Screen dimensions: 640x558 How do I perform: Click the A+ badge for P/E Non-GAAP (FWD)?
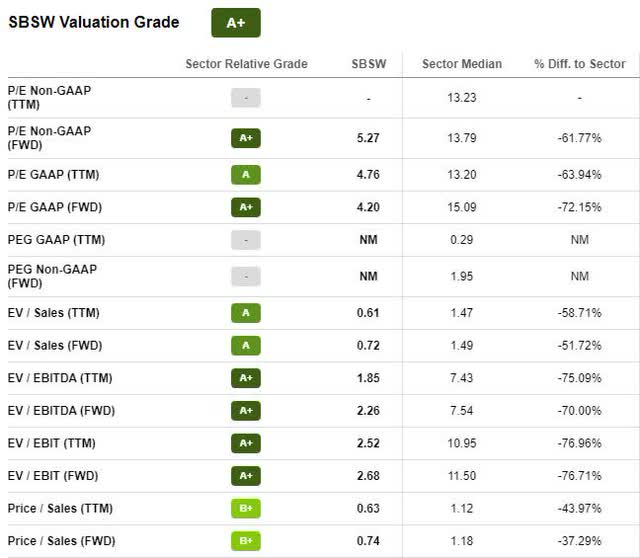click(246, 138)
